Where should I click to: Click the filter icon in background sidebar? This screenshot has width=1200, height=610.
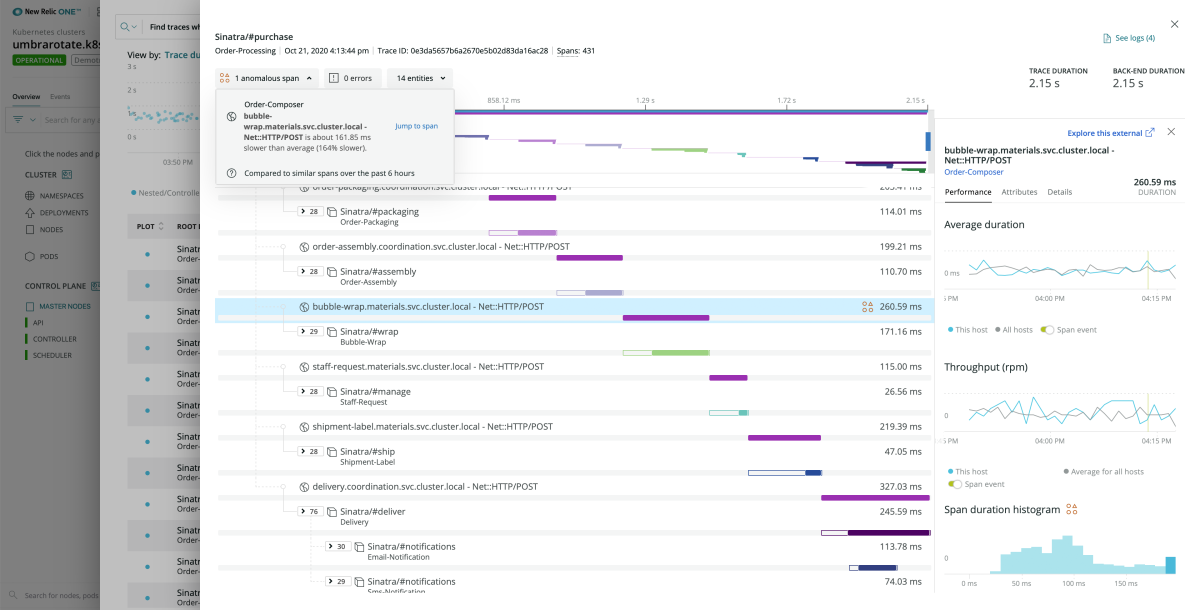18,120
